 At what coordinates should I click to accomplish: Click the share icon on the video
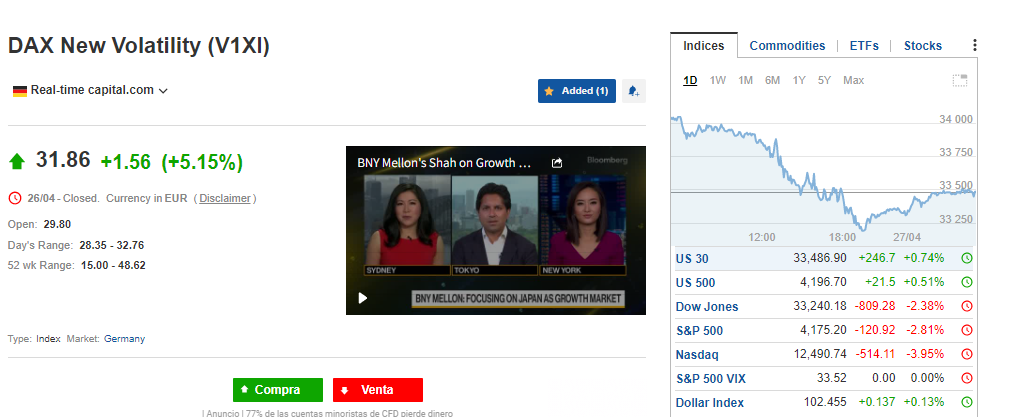tap(557, 162)
